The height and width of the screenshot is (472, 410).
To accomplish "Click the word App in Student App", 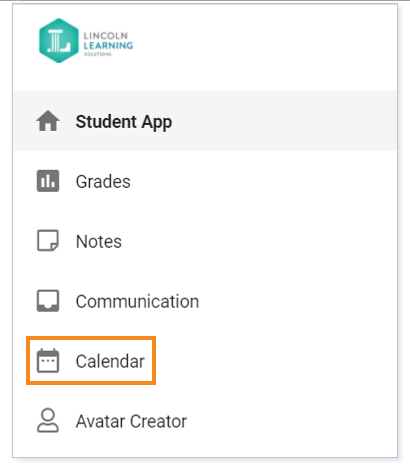I will click(157, 122).
